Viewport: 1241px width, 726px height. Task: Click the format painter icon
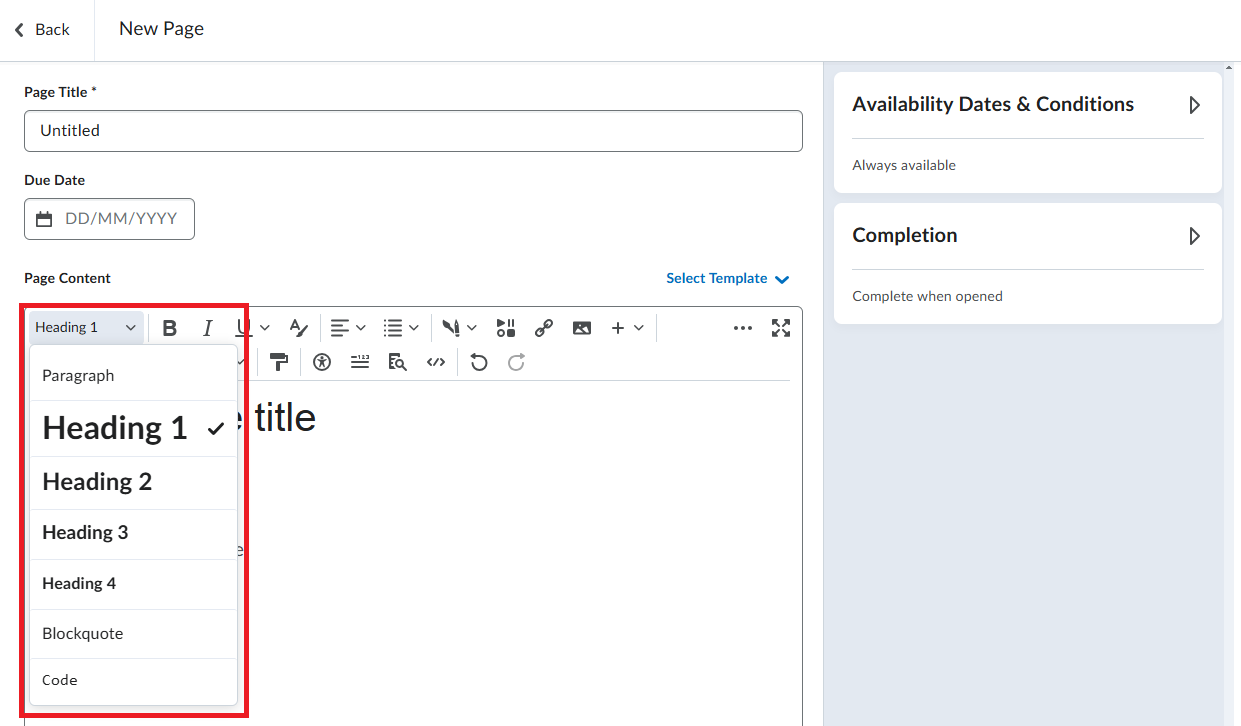tap(279, 363)
